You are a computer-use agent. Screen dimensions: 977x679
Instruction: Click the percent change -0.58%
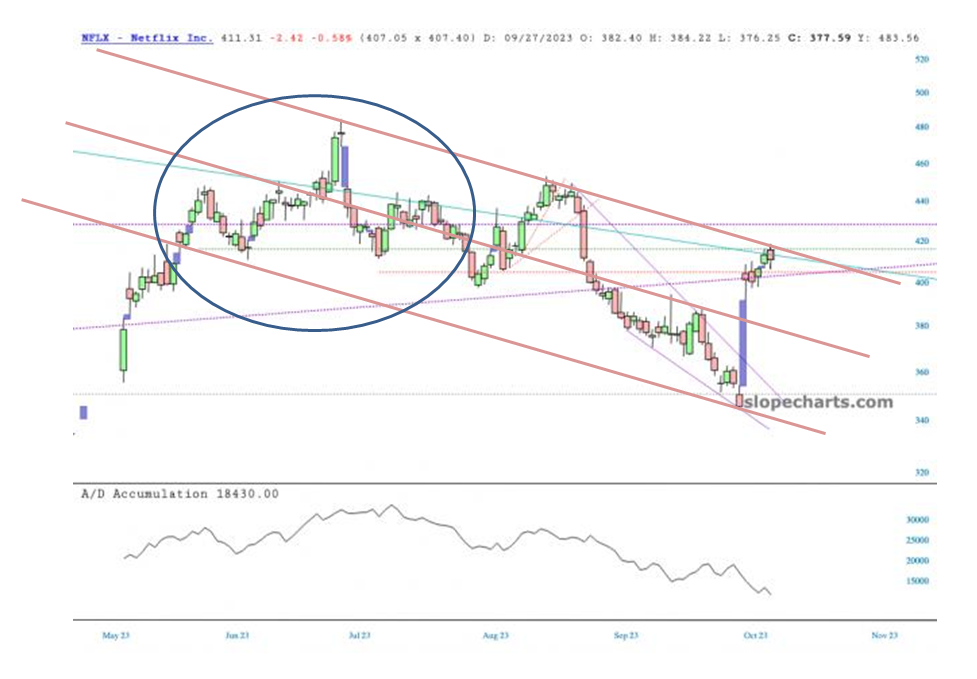331,38
